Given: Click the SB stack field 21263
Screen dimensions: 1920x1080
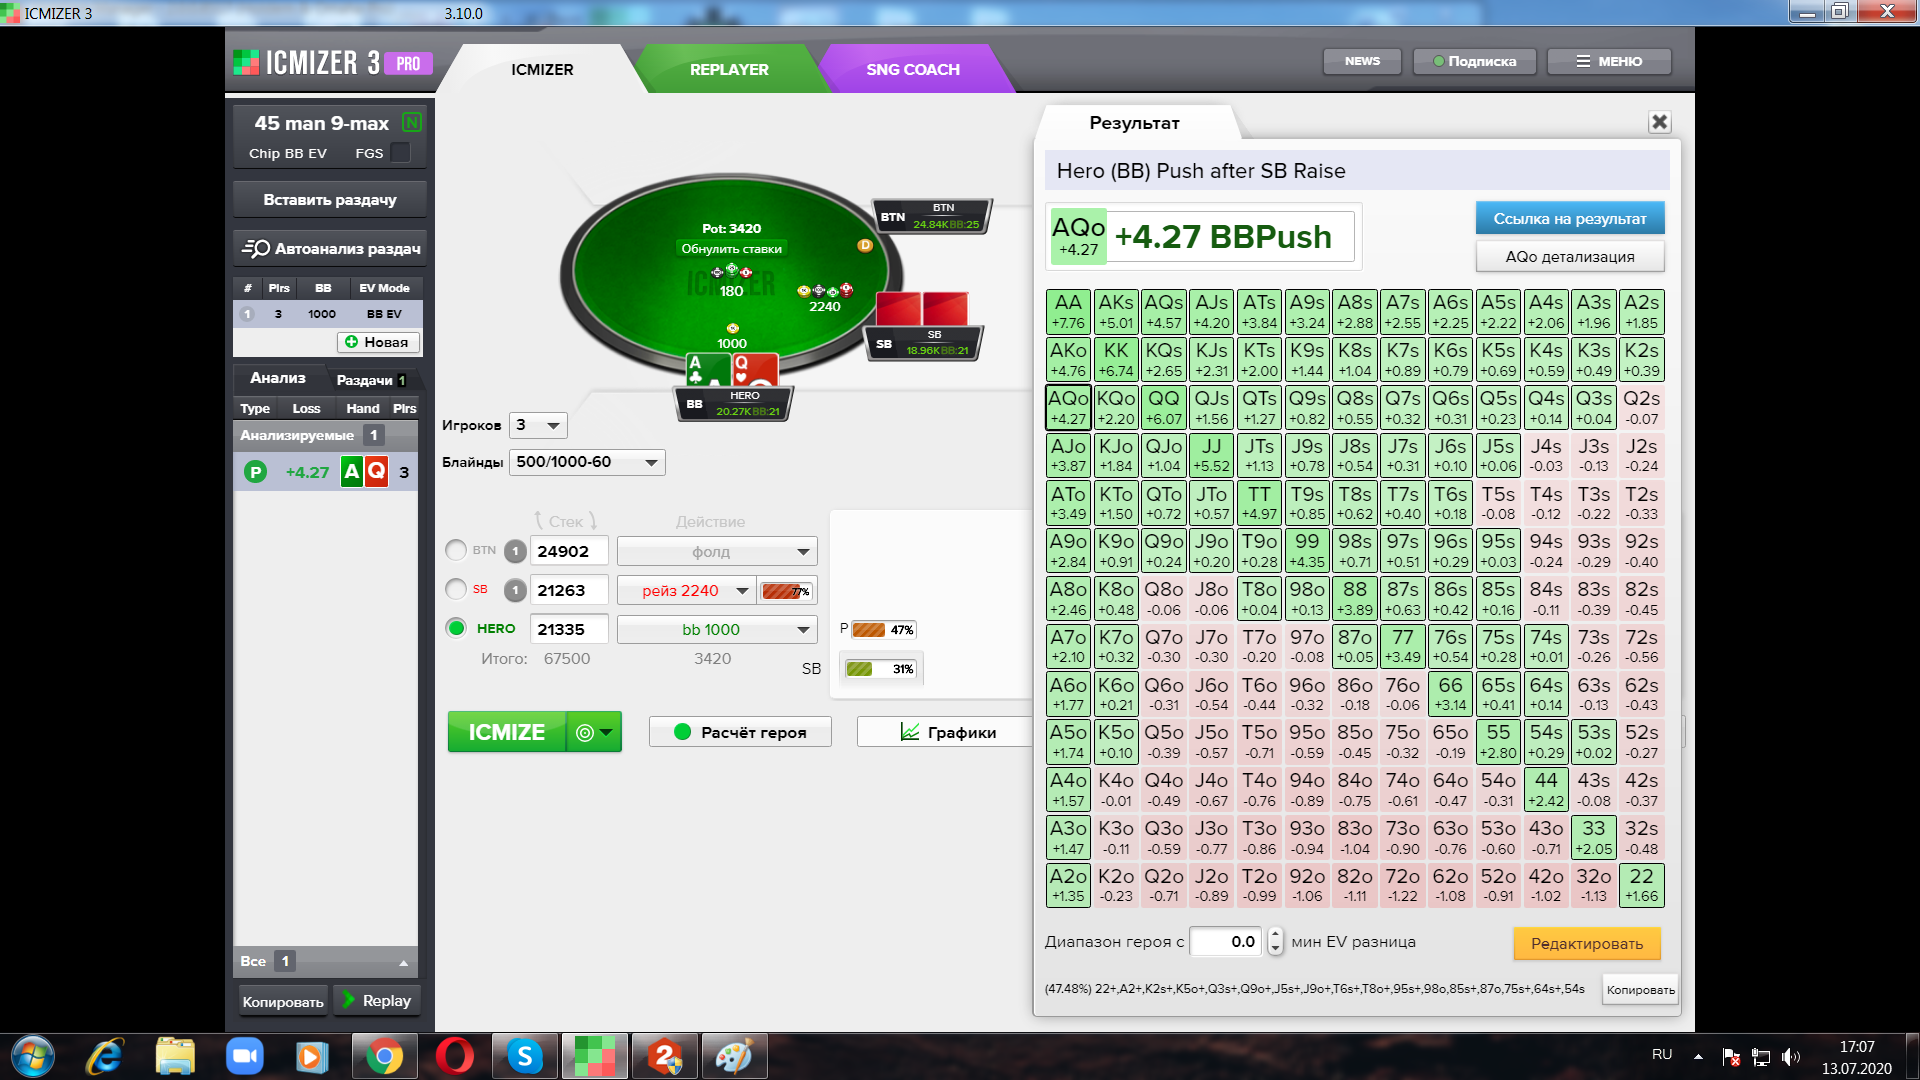Looking at the screenshot, I should click(x=568, y=590).
